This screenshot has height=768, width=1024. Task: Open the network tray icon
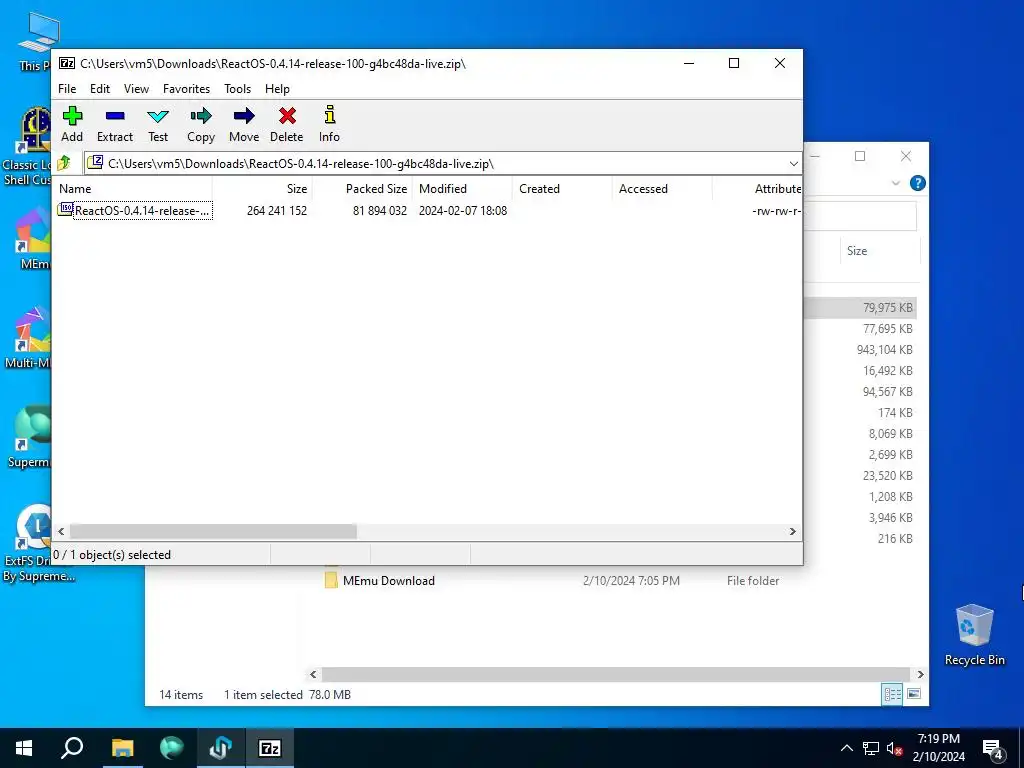point(871,748)
